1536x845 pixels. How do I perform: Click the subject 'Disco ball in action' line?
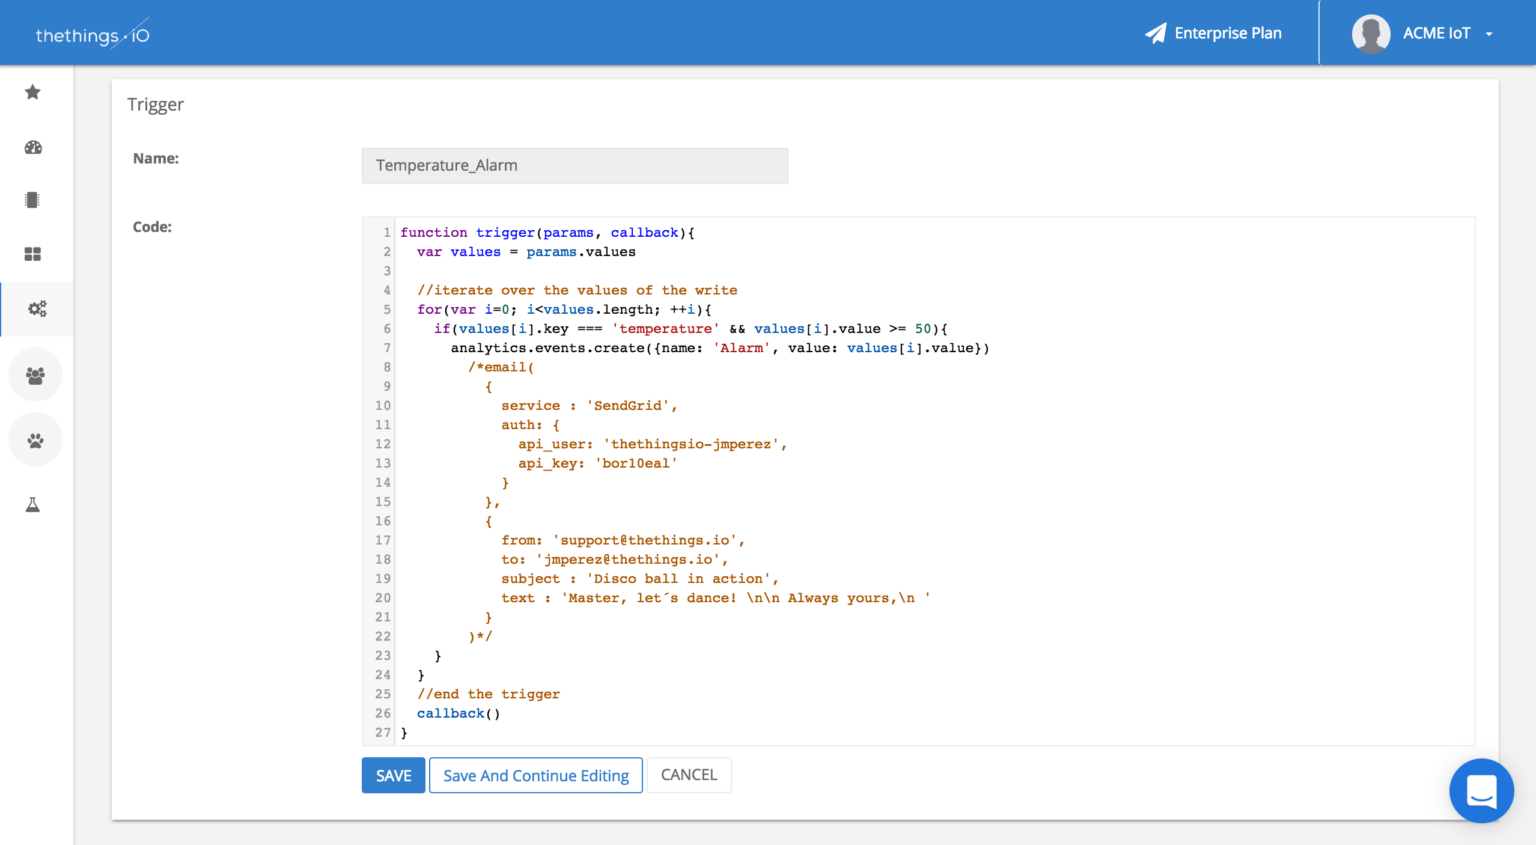tap(640, 579)
